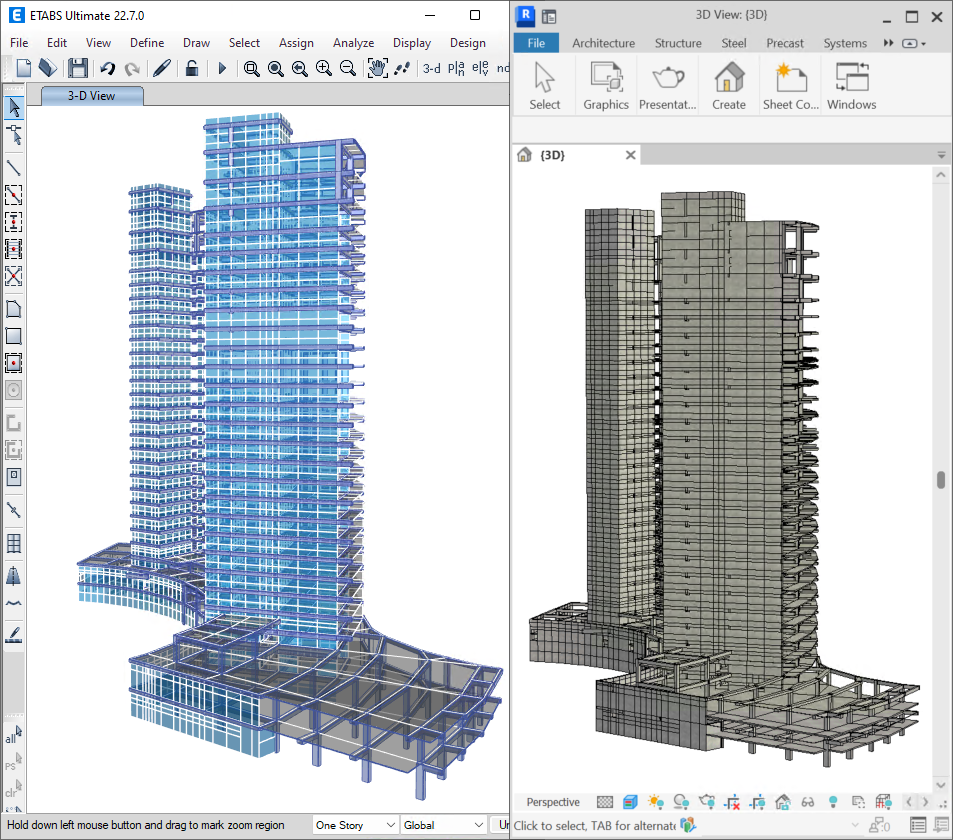Open the Analyze menu in ETABS
The width and height of the screenshot is (953, 840).
353,43
